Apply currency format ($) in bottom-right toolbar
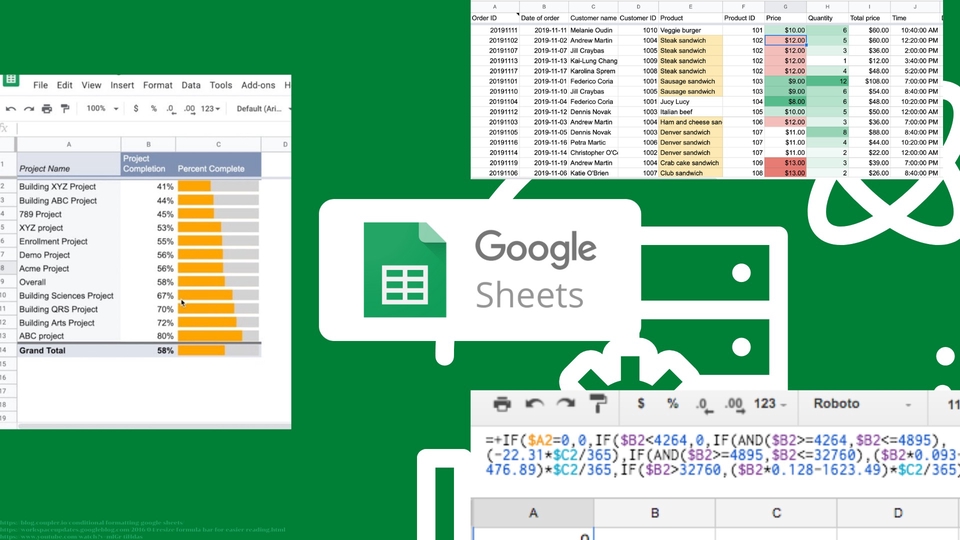This screenshot has width=960, height=540. tap(640, 403)
